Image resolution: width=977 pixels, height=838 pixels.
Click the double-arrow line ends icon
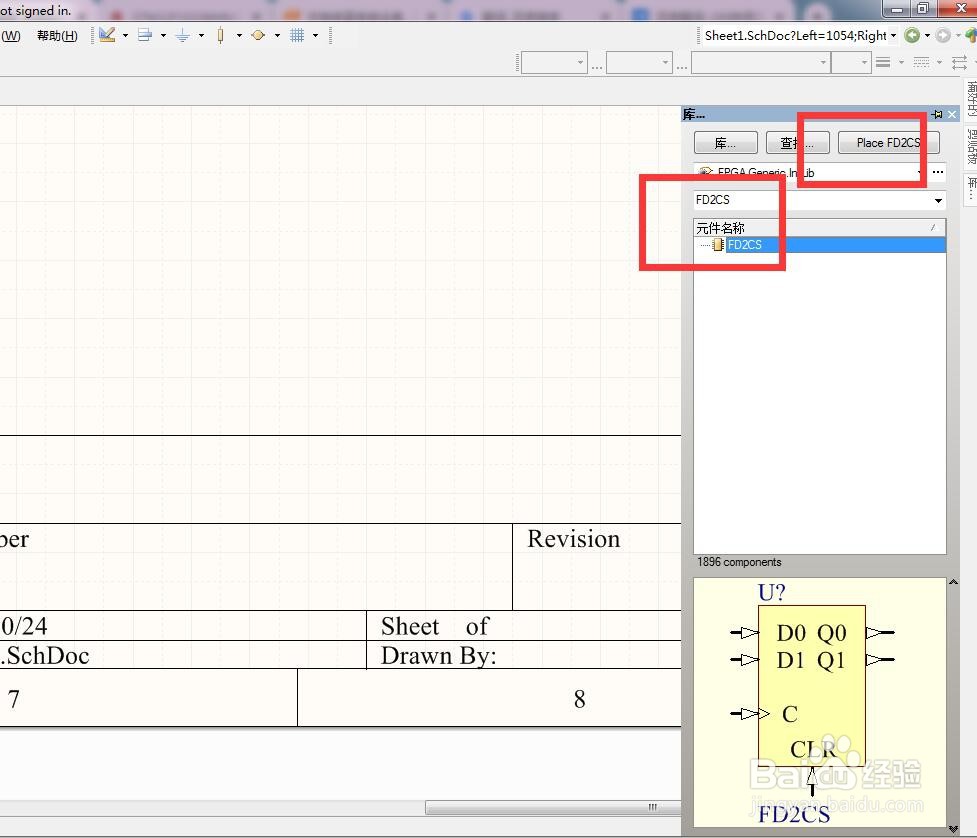tap(960, 62)
